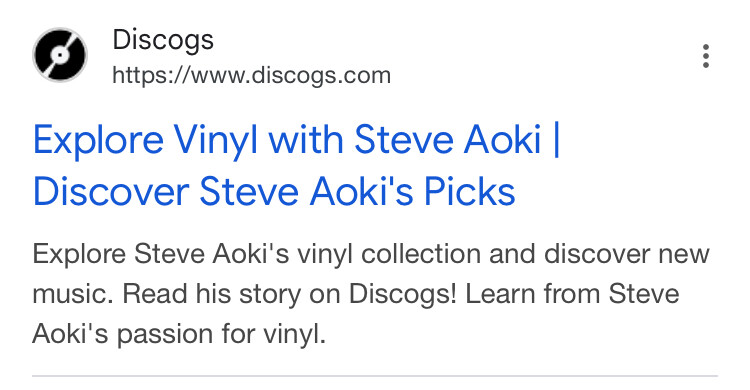Screen dimensions: 750x390
Task: Click "Explore Steve Aoki's vinyl collection" snippet line
Action: click(256, 254)
